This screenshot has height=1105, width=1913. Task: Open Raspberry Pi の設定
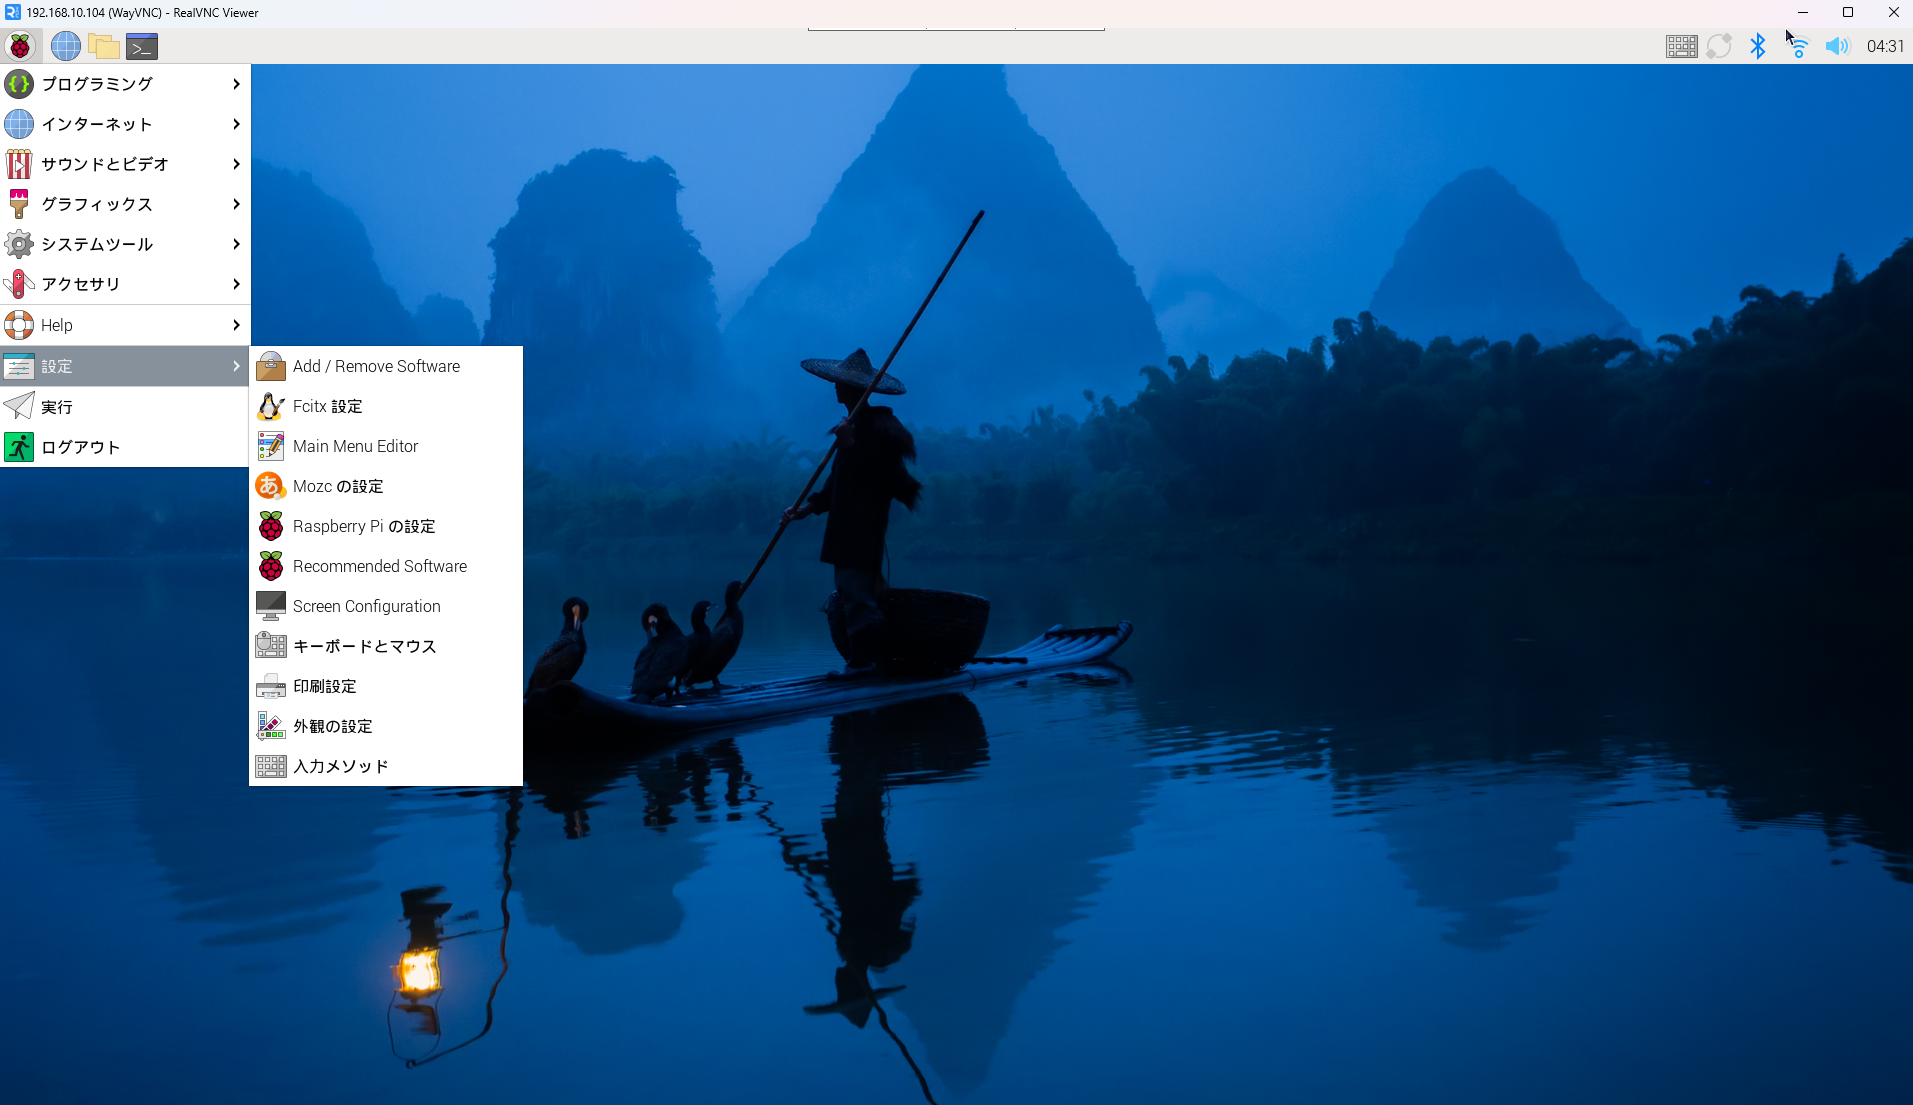click(x=386, y=526)
